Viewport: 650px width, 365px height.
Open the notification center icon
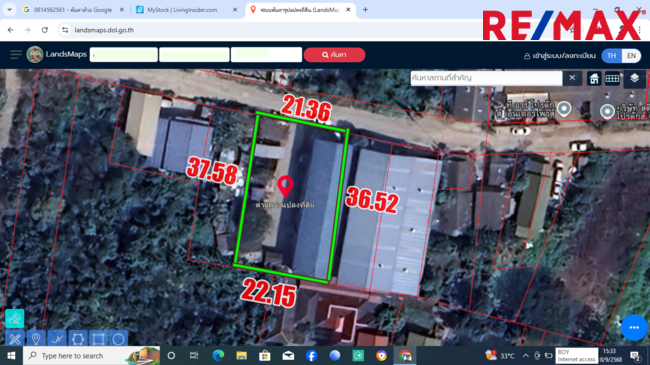[635, 356]
